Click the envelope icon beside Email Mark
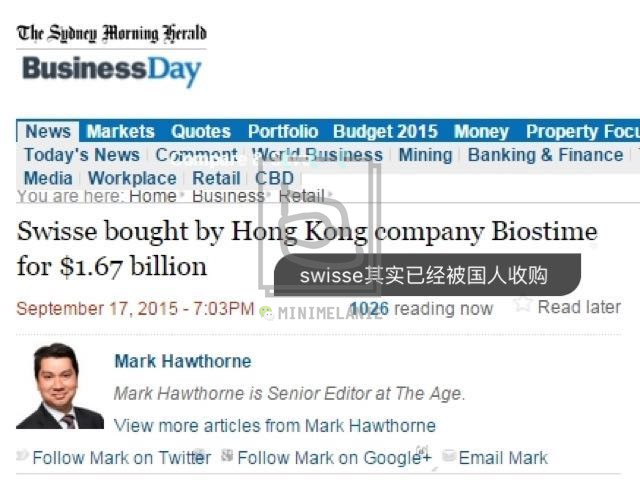This screenshot has height=492, width=640. 450,456
